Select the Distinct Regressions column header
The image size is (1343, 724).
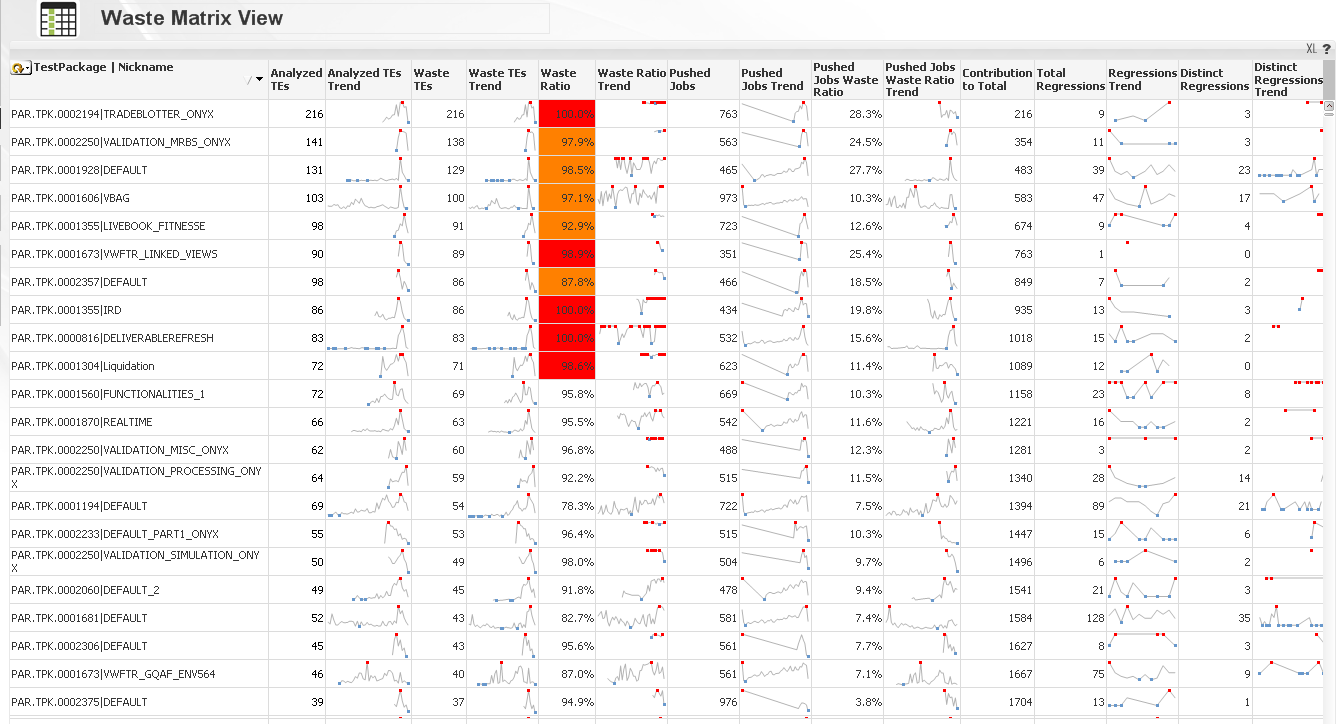[1213, 79]
